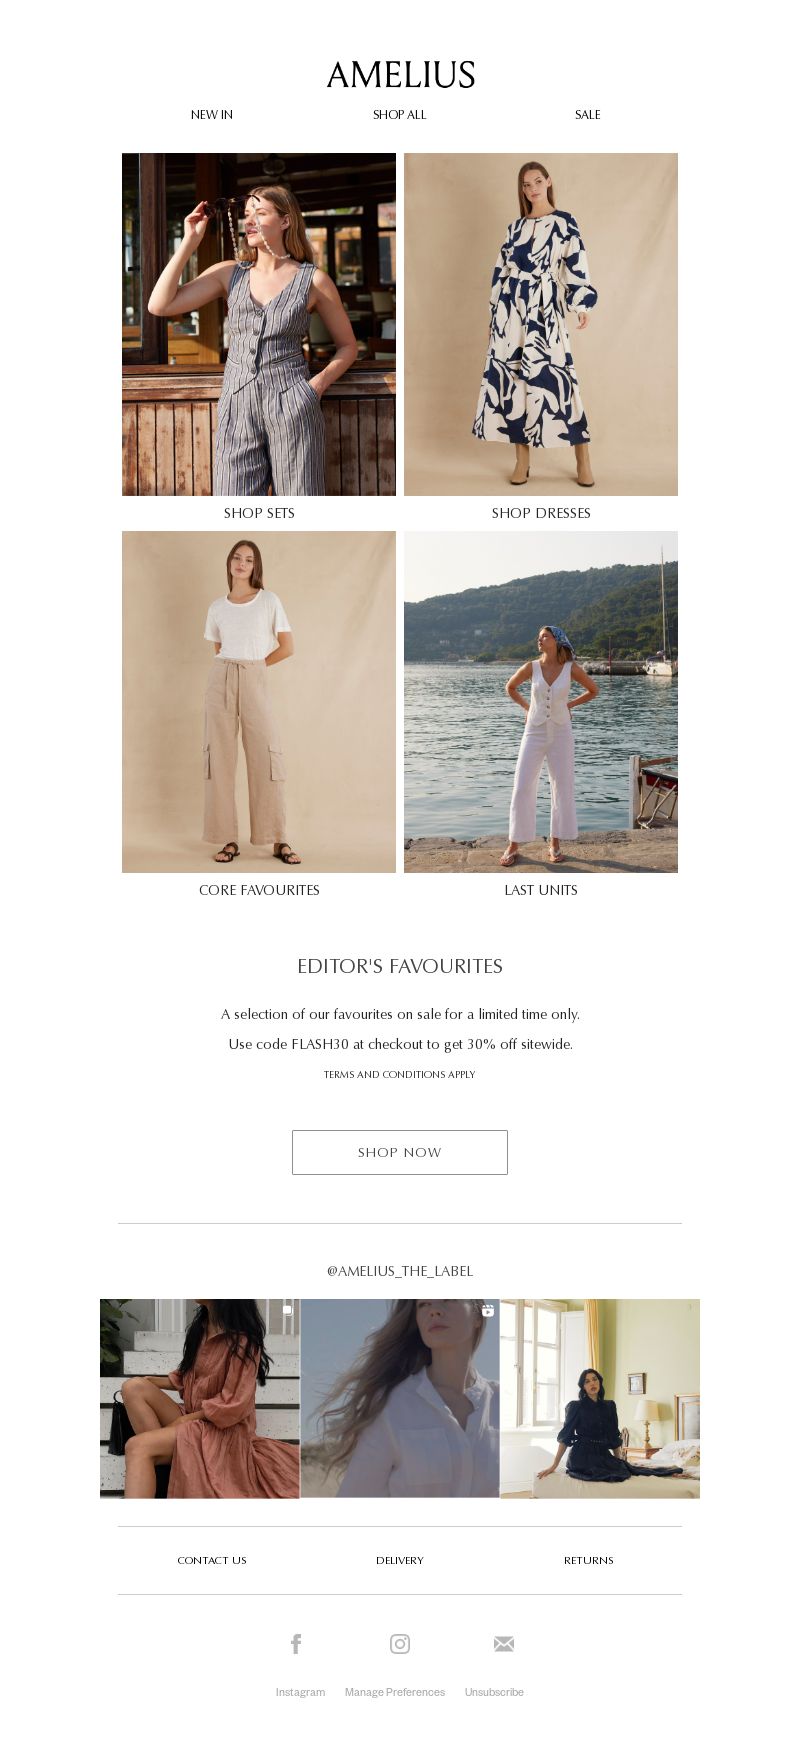
Task: Open the SHOP SETS link
Action: (x=259, y=513)
